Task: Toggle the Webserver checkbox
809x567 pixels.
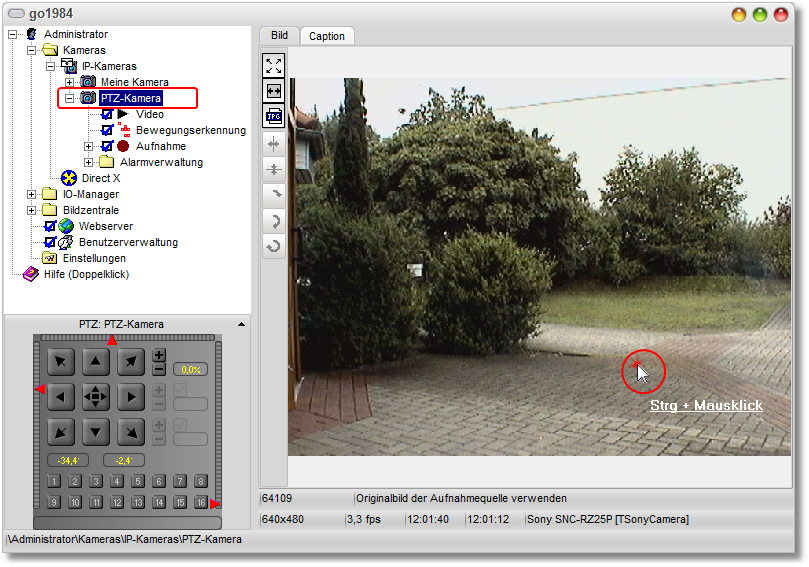Action: tap(50, 226)
